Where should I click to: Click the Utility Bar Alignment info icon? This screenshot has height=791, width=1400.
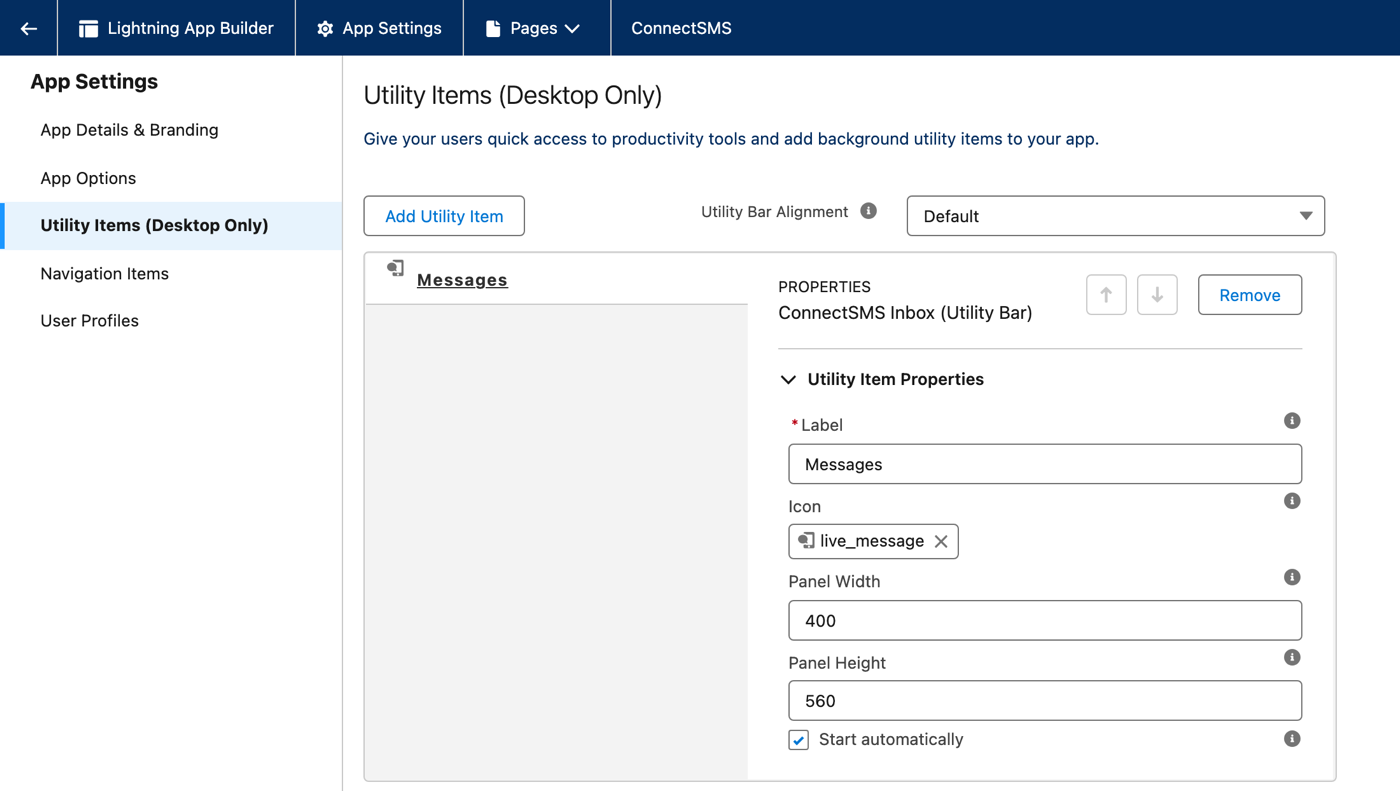click(868, 211)
